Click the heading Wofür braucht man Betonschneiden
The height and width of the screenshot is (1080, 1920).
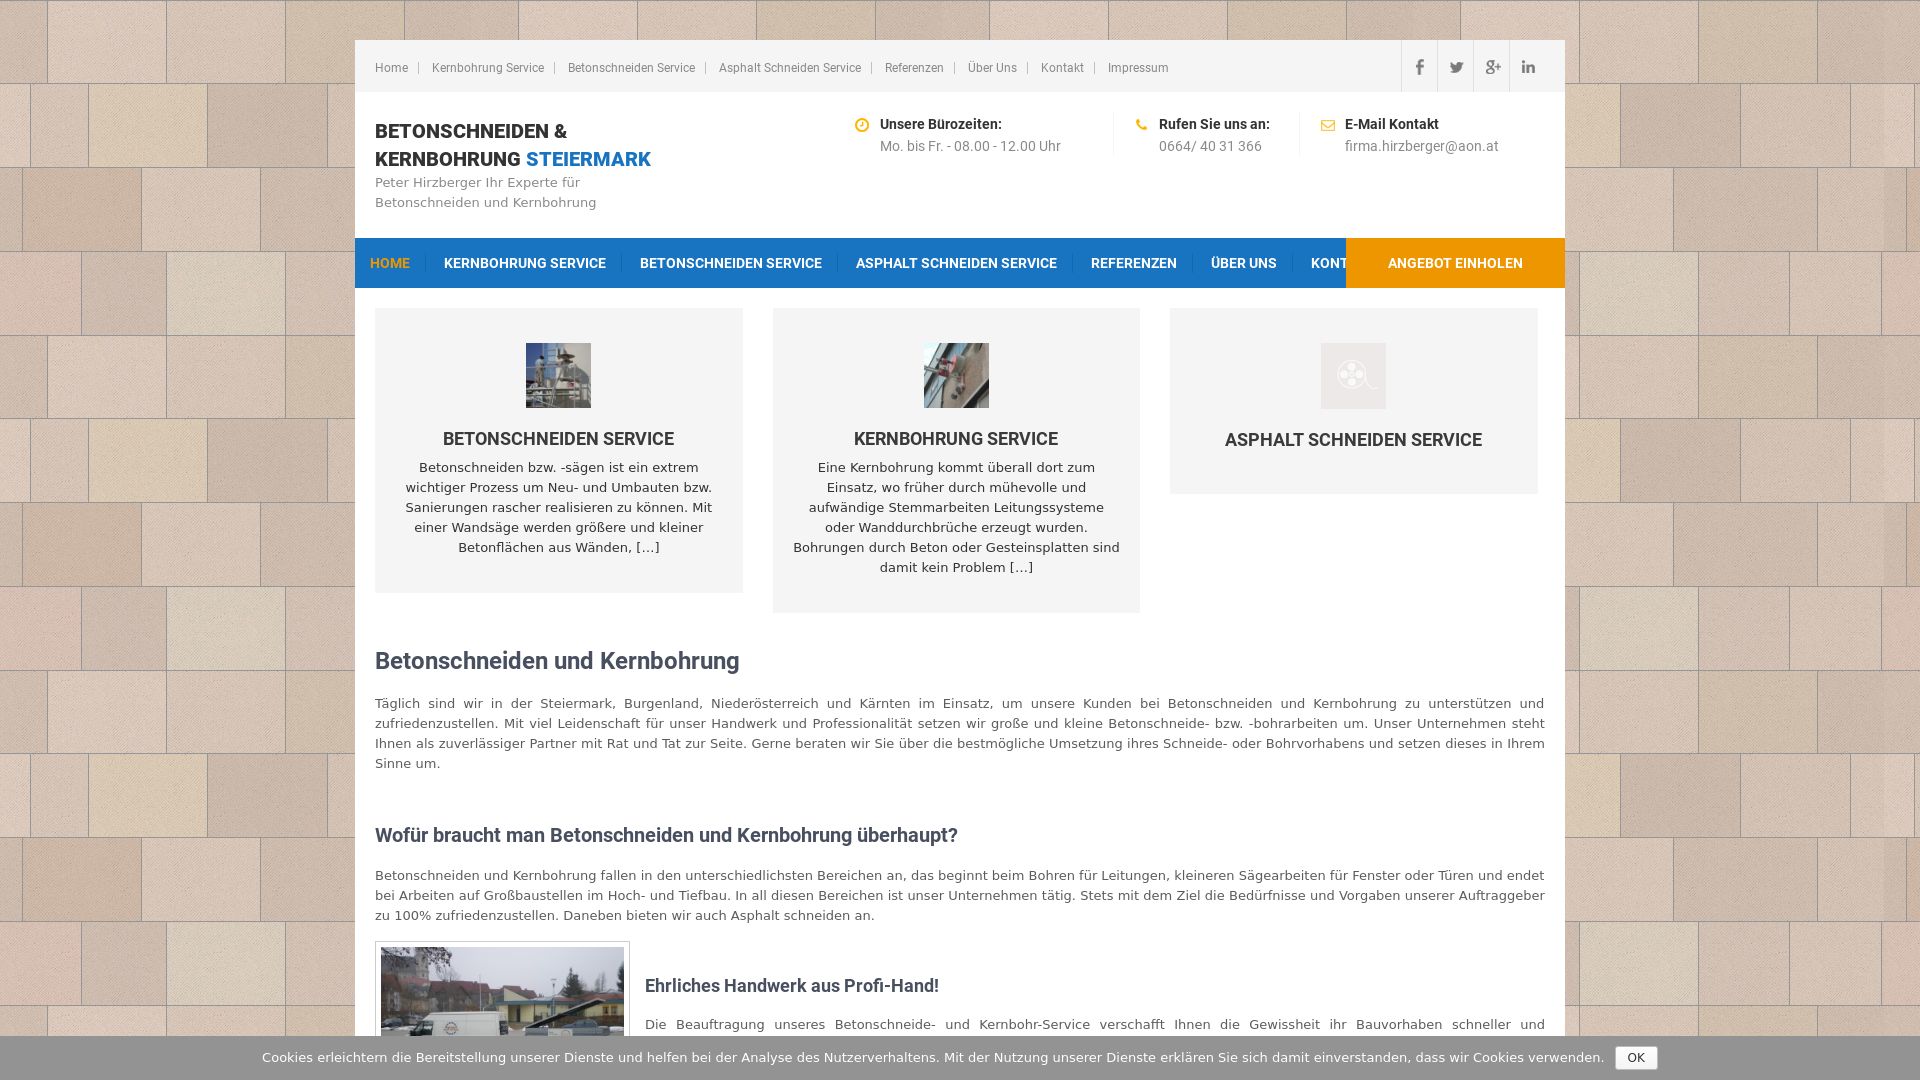666,835
